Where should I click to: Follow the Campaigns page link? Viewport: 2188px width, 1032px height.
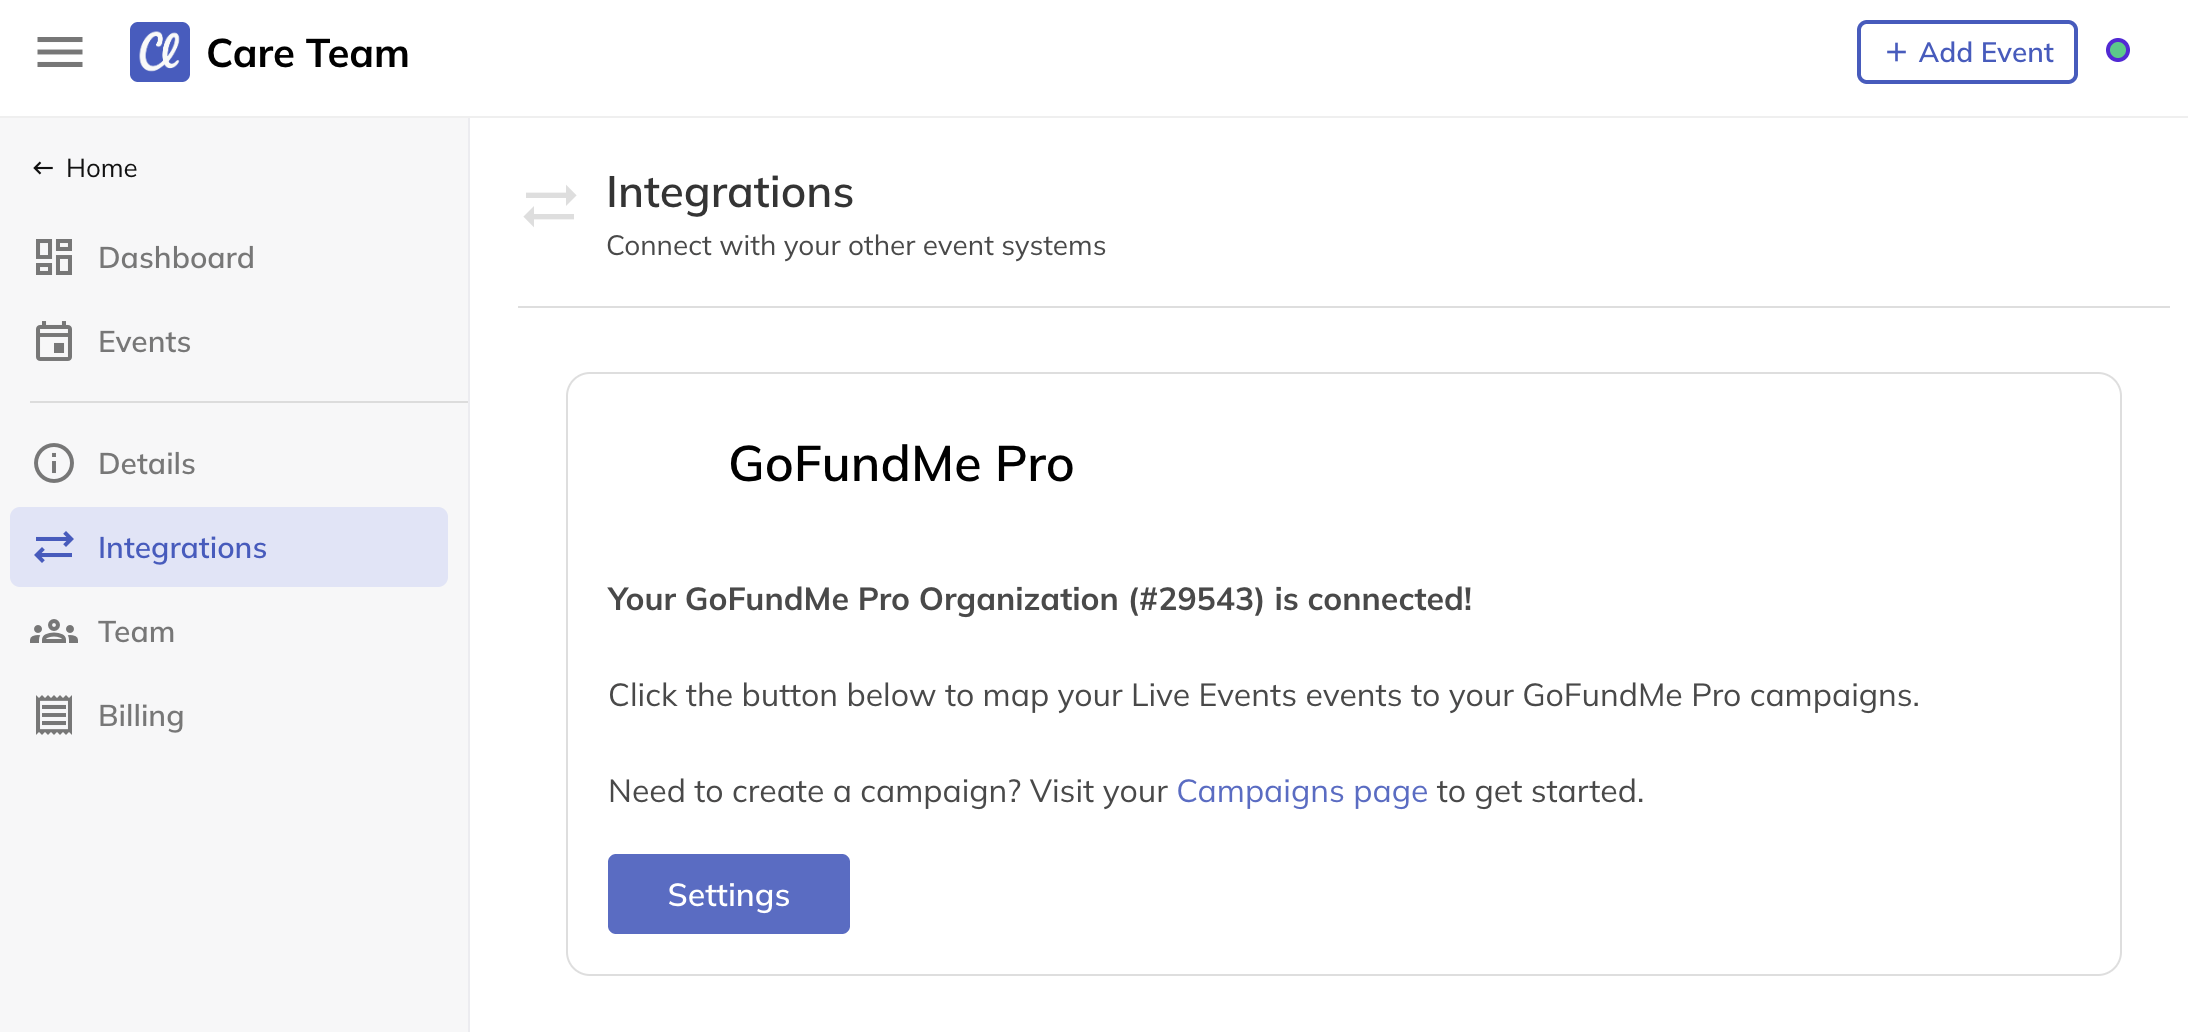point(1302,791)
